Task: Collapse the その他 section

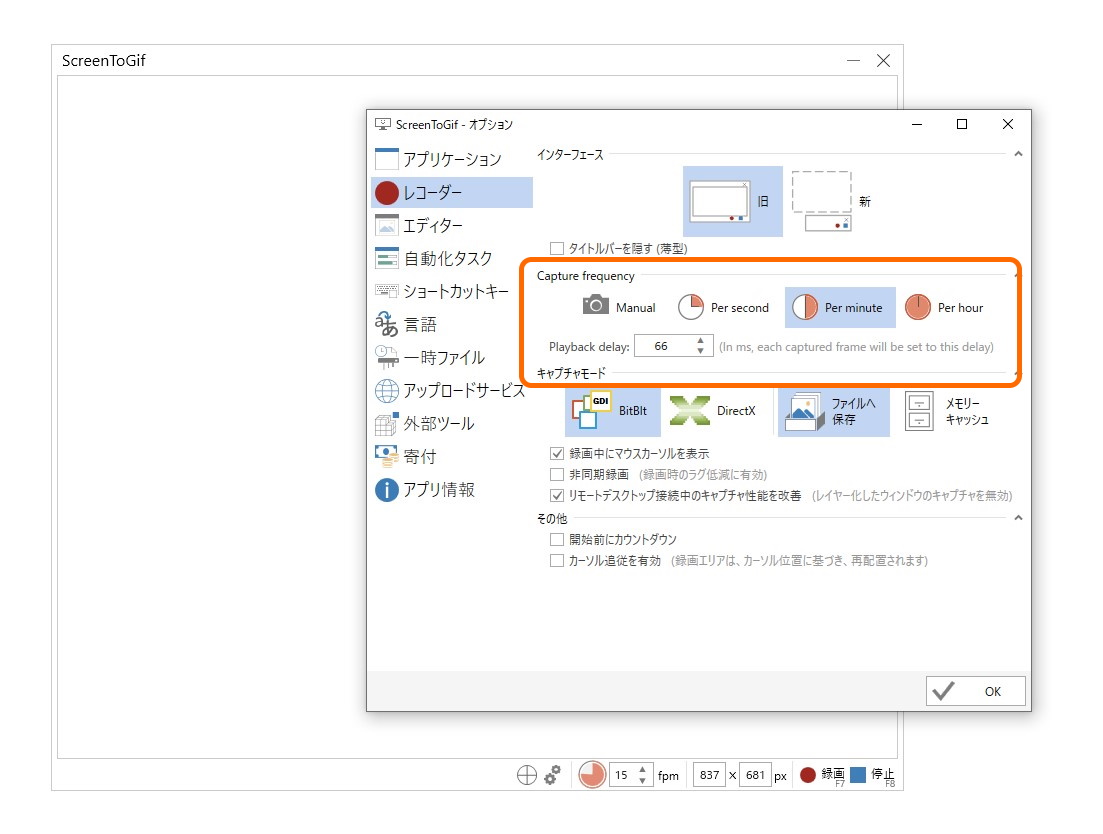Action: (1020, 517)
